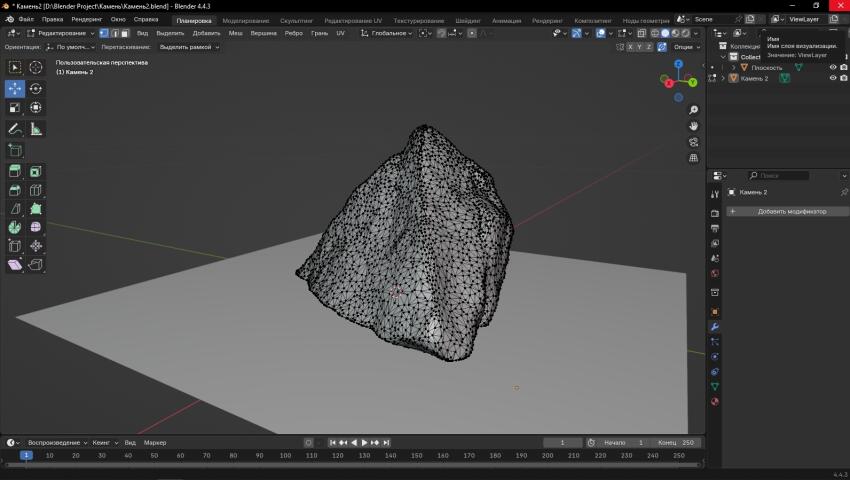
Task: Toggle the camera view icon
Action: tap(693, 142)
